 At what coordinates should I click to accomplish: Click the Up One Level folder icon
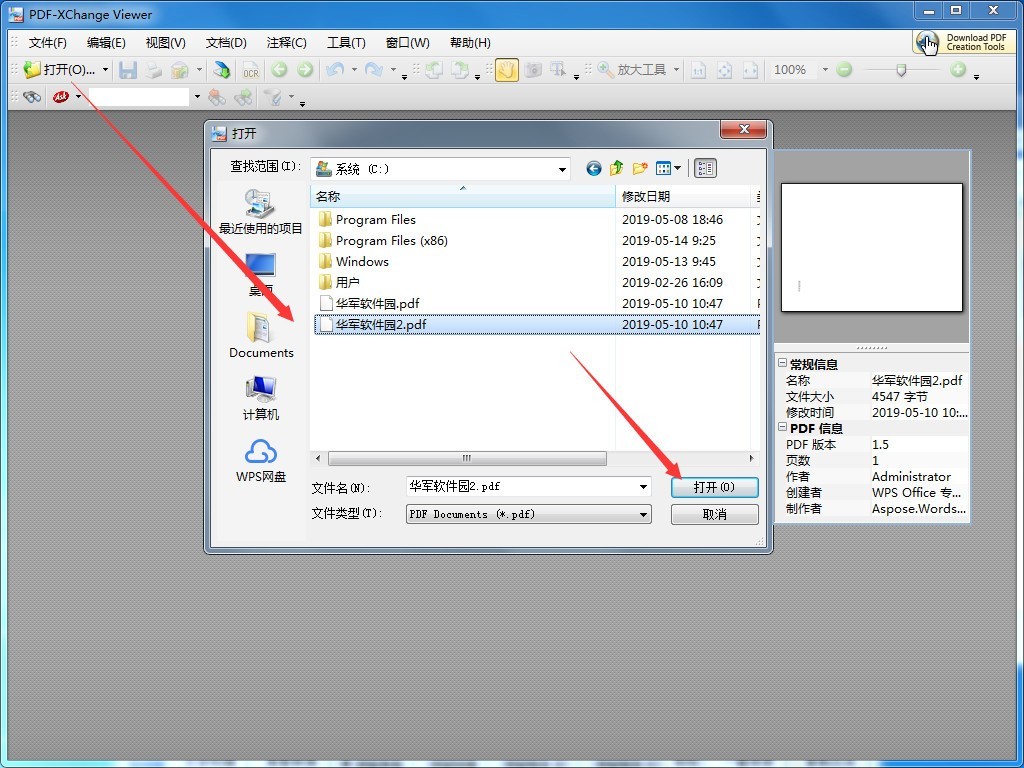coord(616,167)
